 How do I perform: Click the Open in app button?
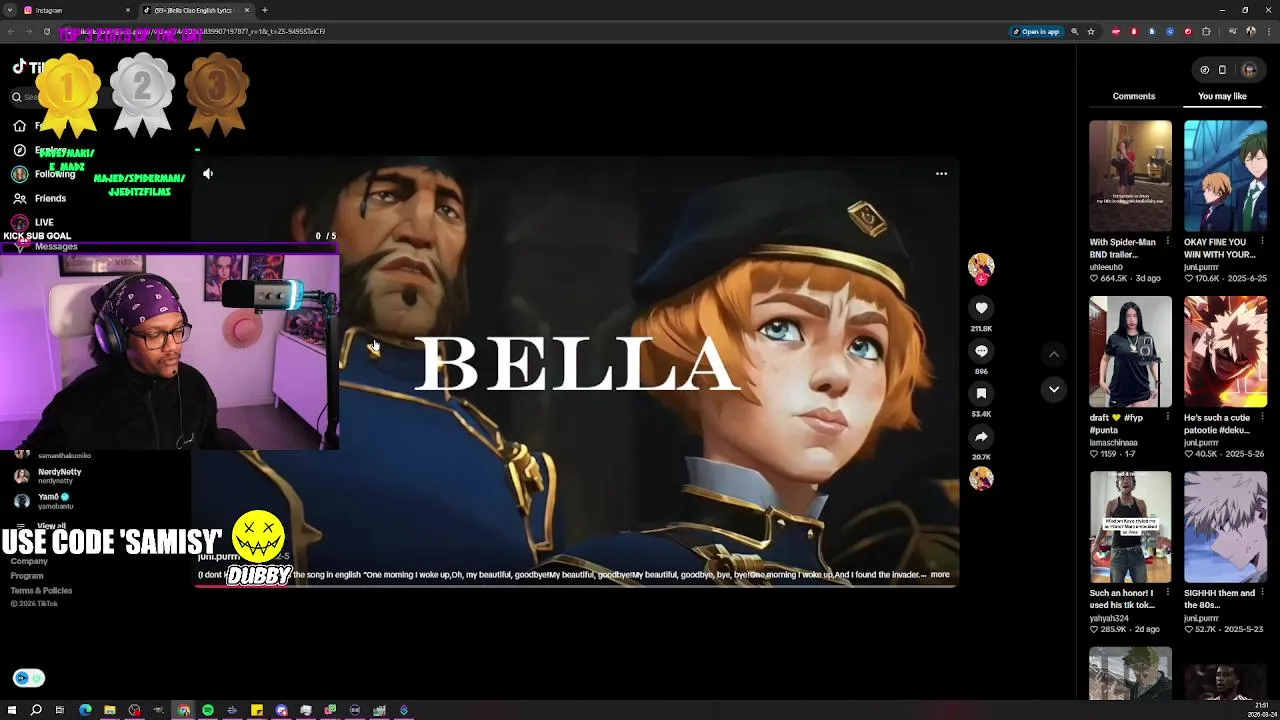pos(1036,31)
